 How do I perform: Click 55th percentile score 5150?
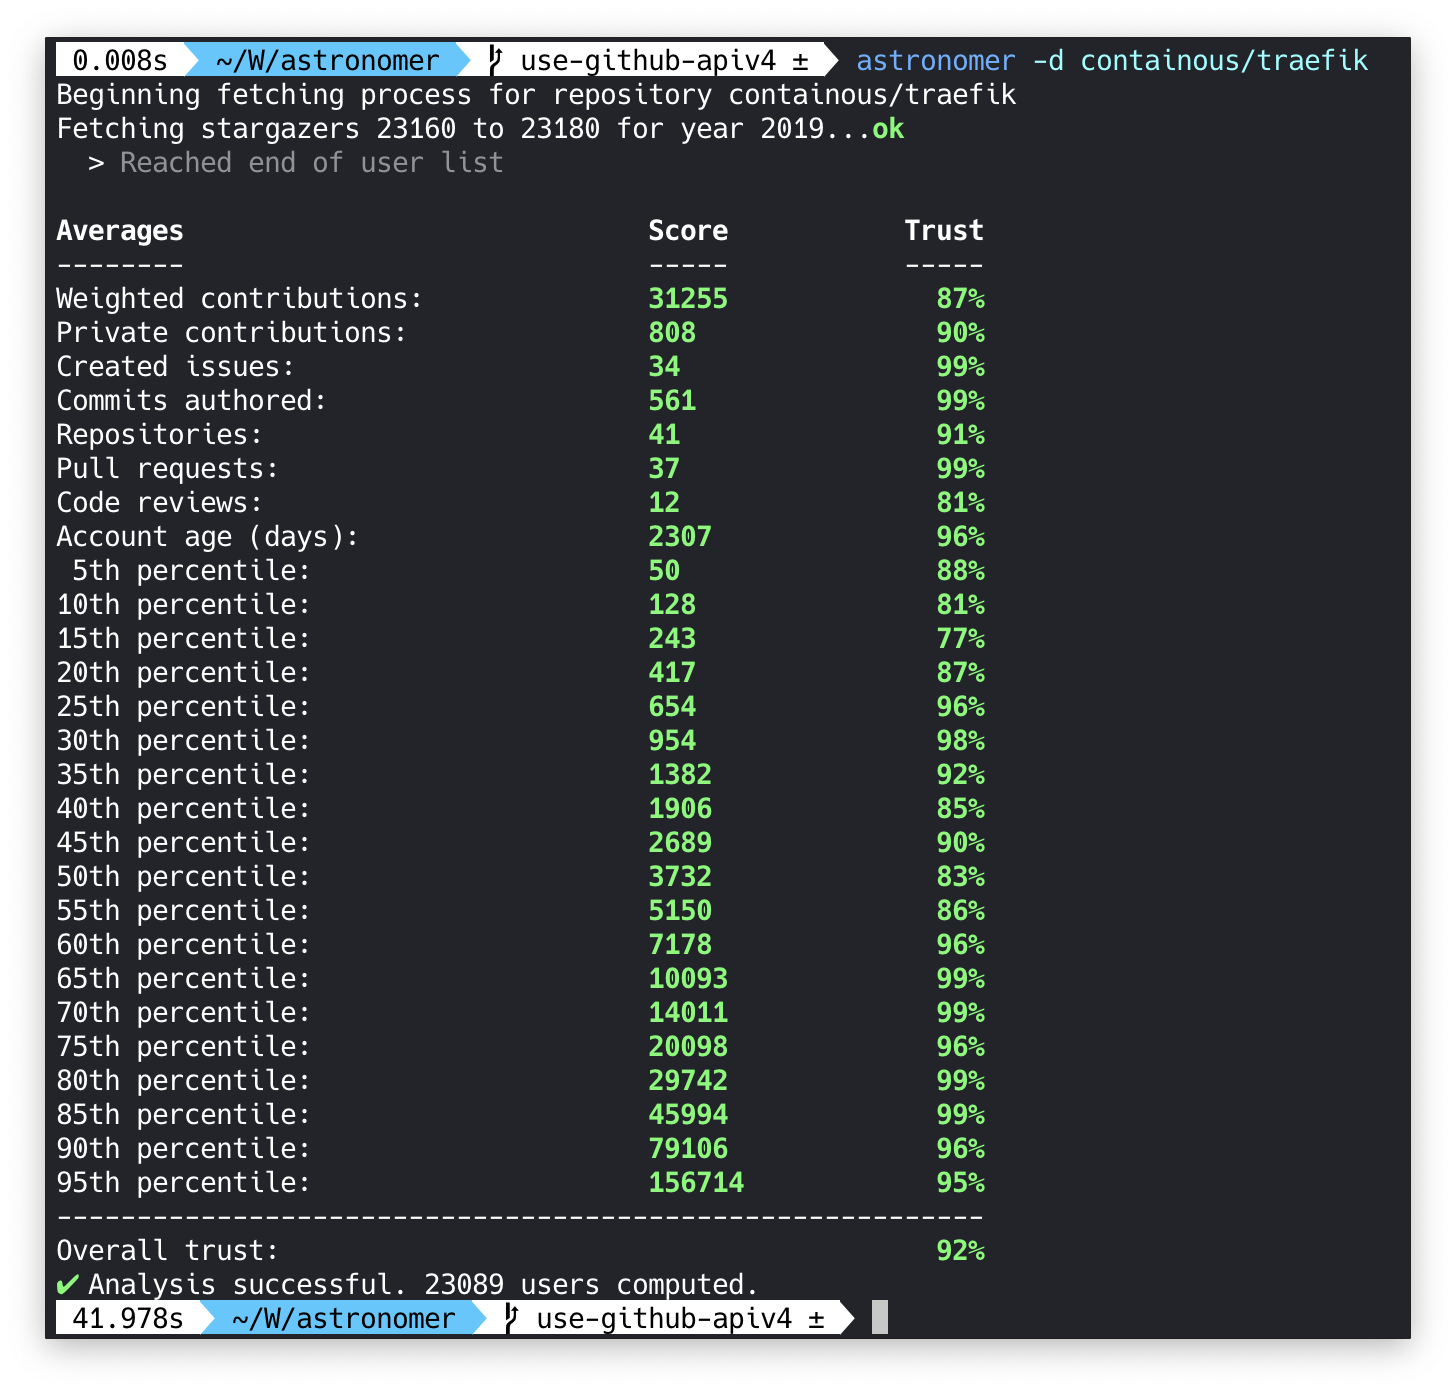[680, 911]
